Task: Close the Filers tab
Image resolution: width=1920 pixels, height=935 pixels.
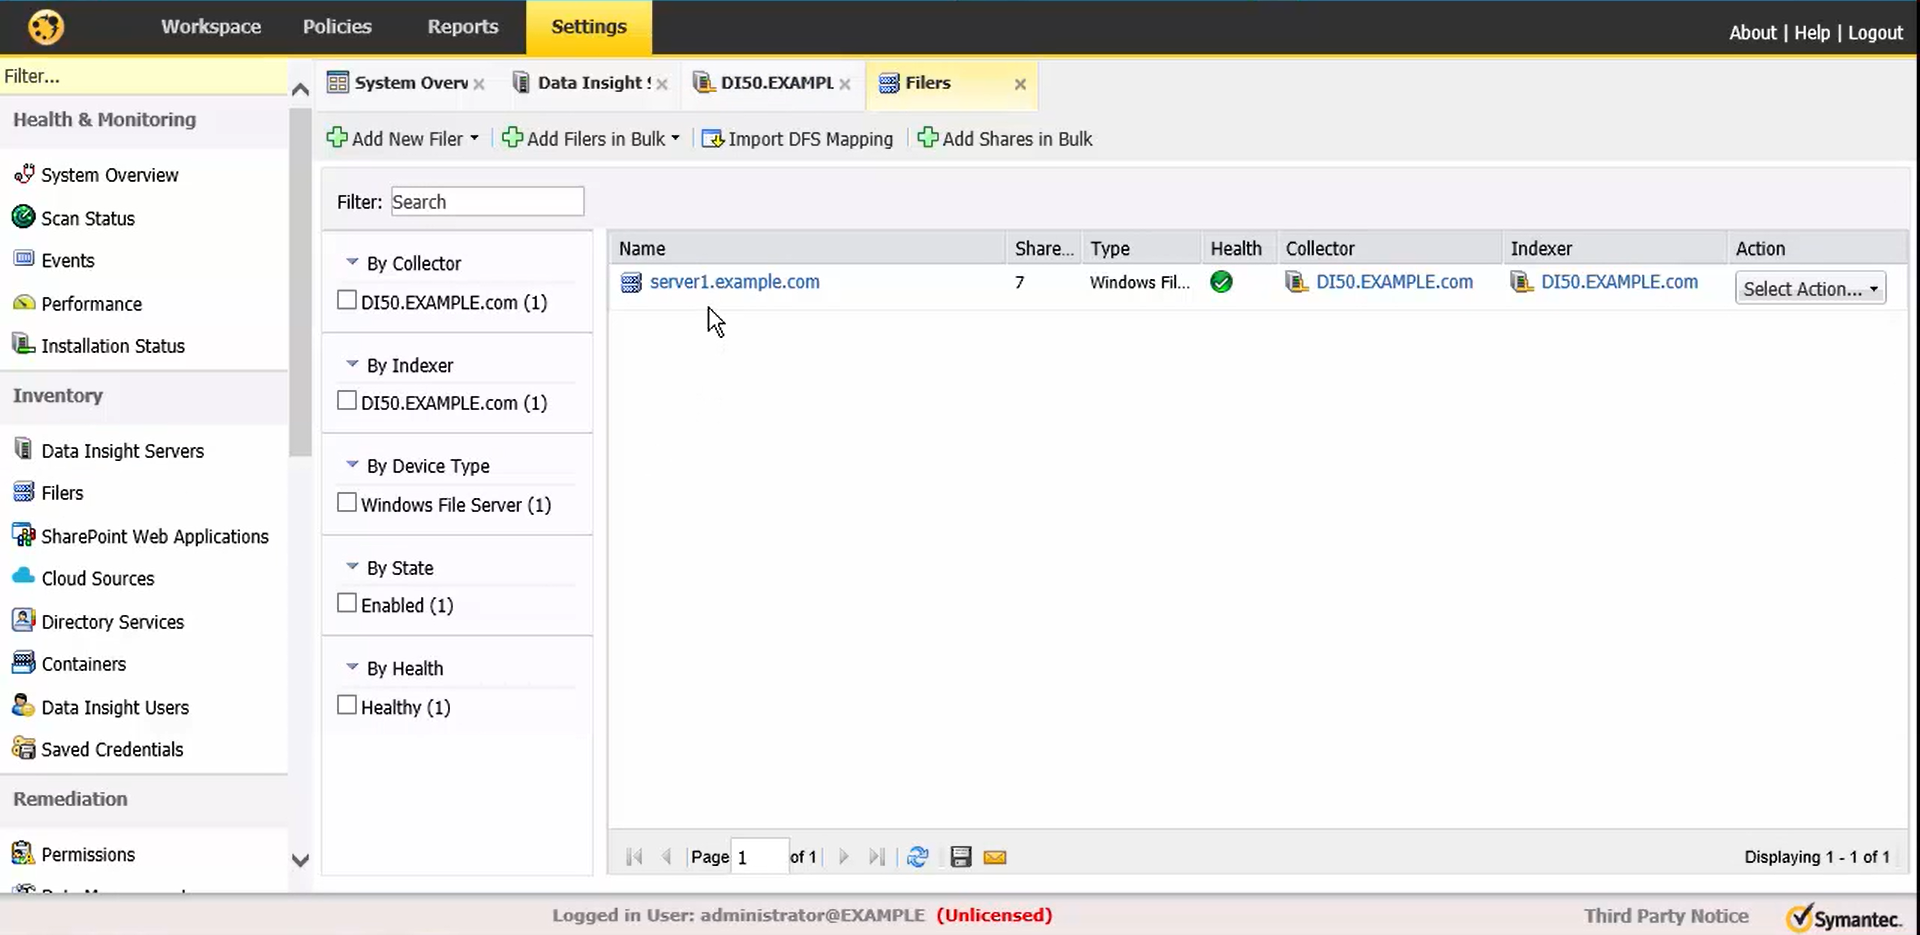Action: 1020,84
